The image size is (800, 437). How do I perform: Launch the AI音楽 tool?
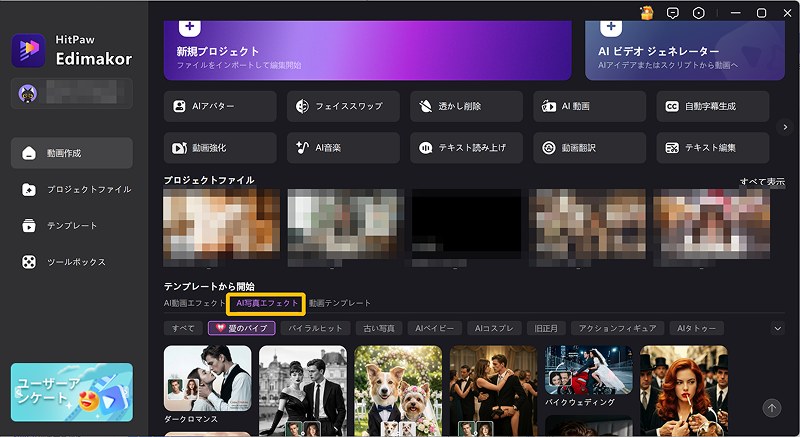pyautogui.click(x=343, y=148)
